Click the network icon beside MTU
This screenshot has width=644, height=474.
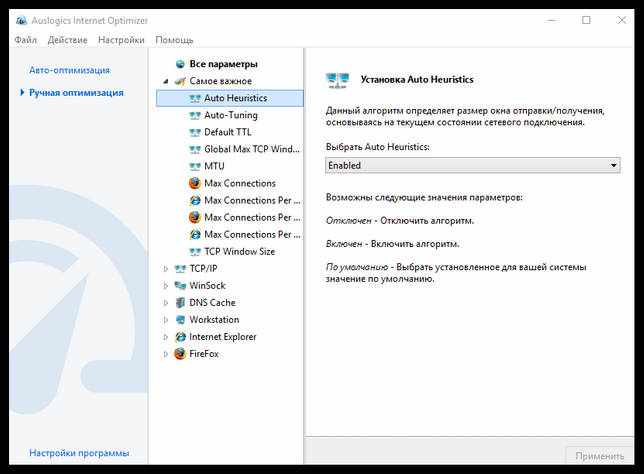(195, 166)
